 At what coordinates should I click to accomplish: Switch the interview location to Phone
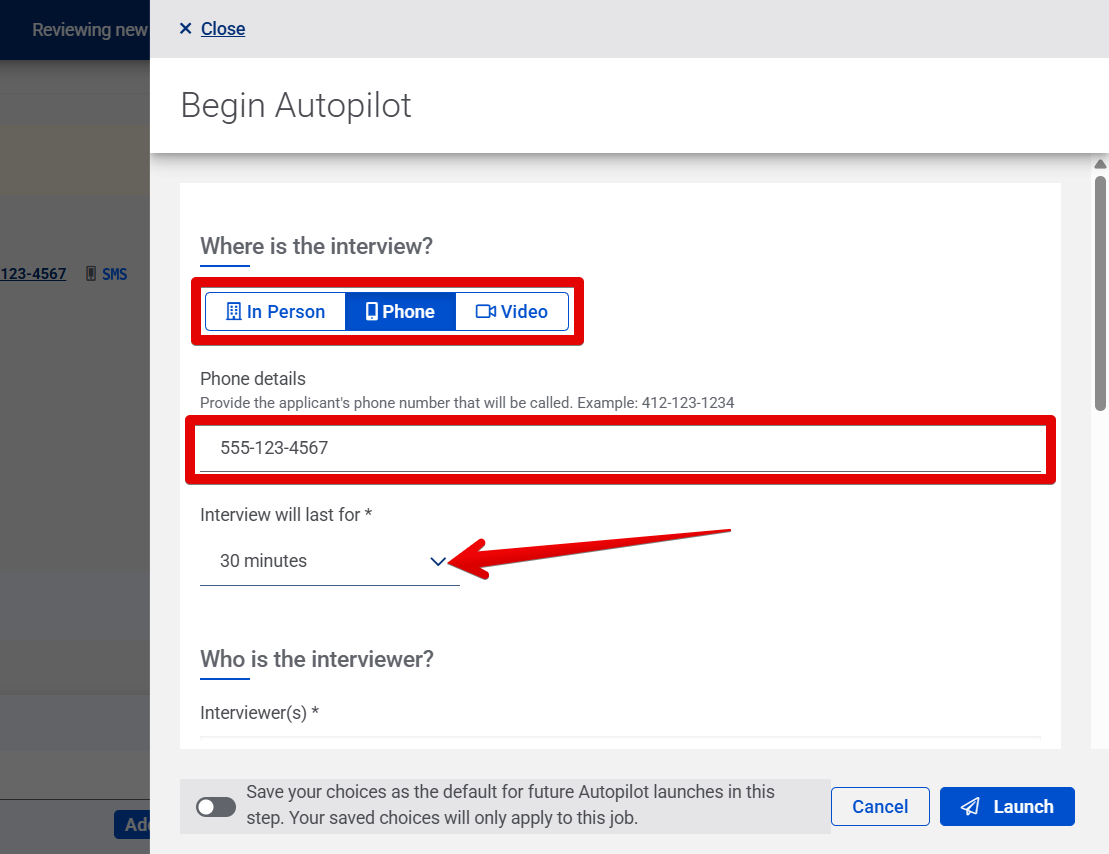[x=400, y=311]
